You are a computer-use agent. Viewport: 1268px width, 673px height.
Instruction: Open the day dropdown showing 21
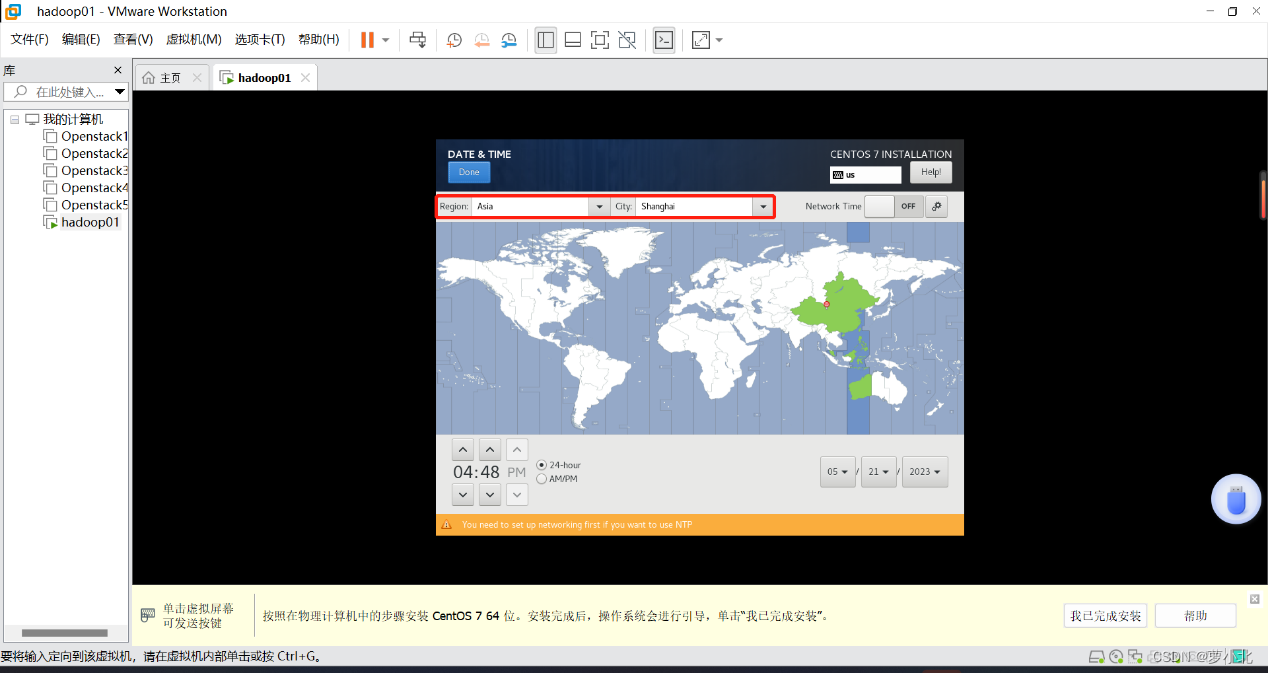879,472
